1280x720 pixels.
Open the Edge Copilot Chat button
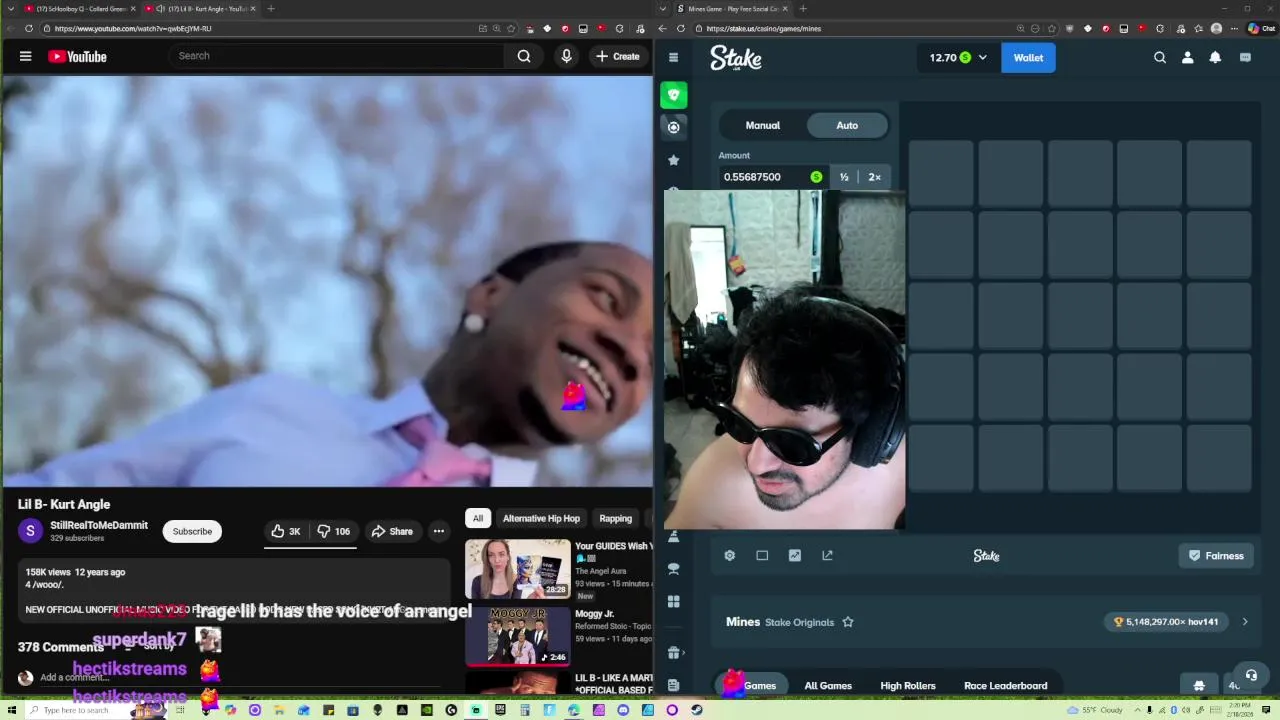pyautogui.click(x=1261, y=28)
